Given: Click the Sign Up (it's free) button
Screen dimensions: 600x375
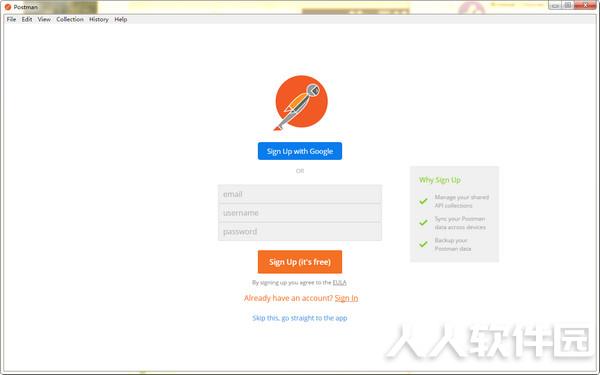Looking at the screenshot, I should click(x=300, y=262).
